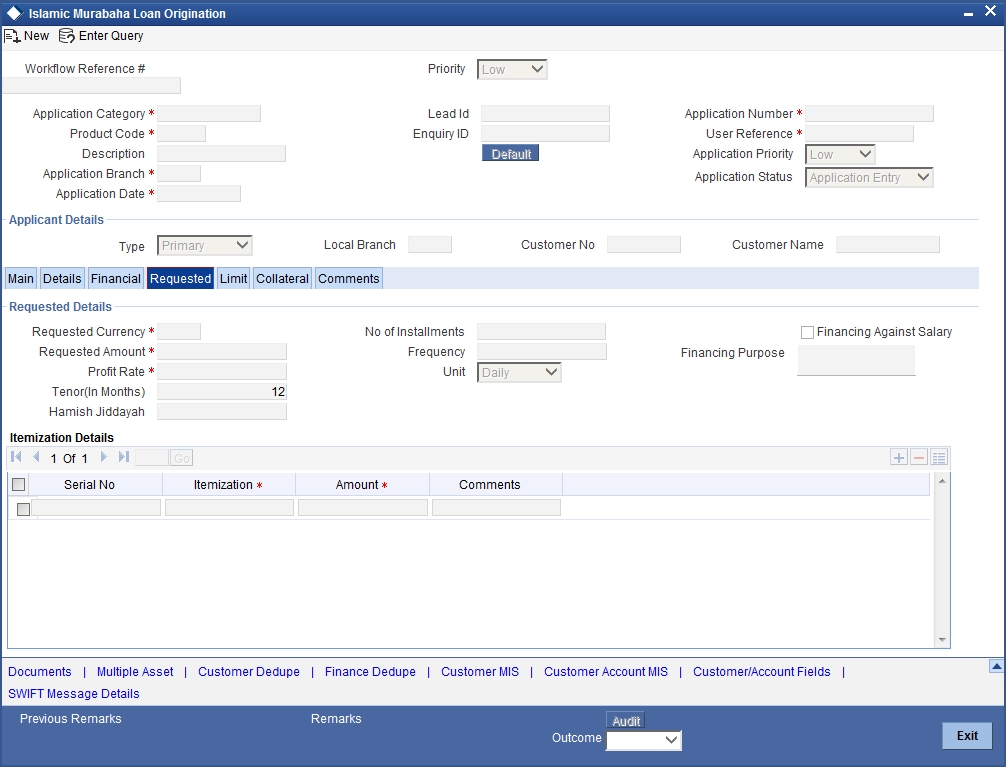This screenshot has width=1006, height=767.
Task: Click the Default button
Action: (x=511, y=153)
